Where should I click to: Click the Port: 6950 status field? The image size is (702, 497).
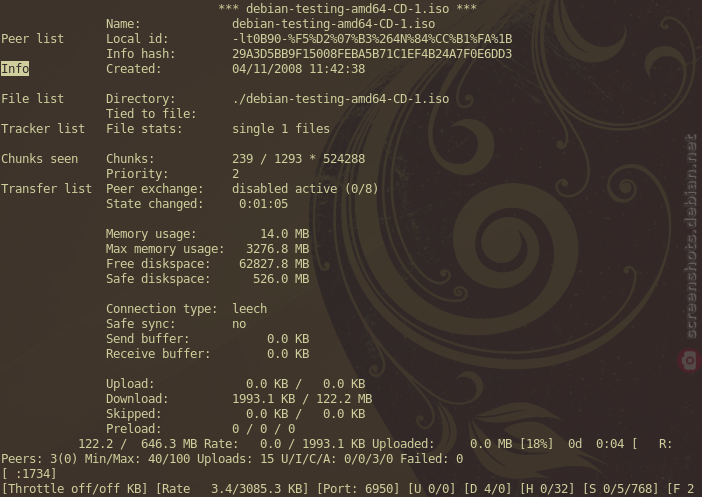tap(358, 488)
